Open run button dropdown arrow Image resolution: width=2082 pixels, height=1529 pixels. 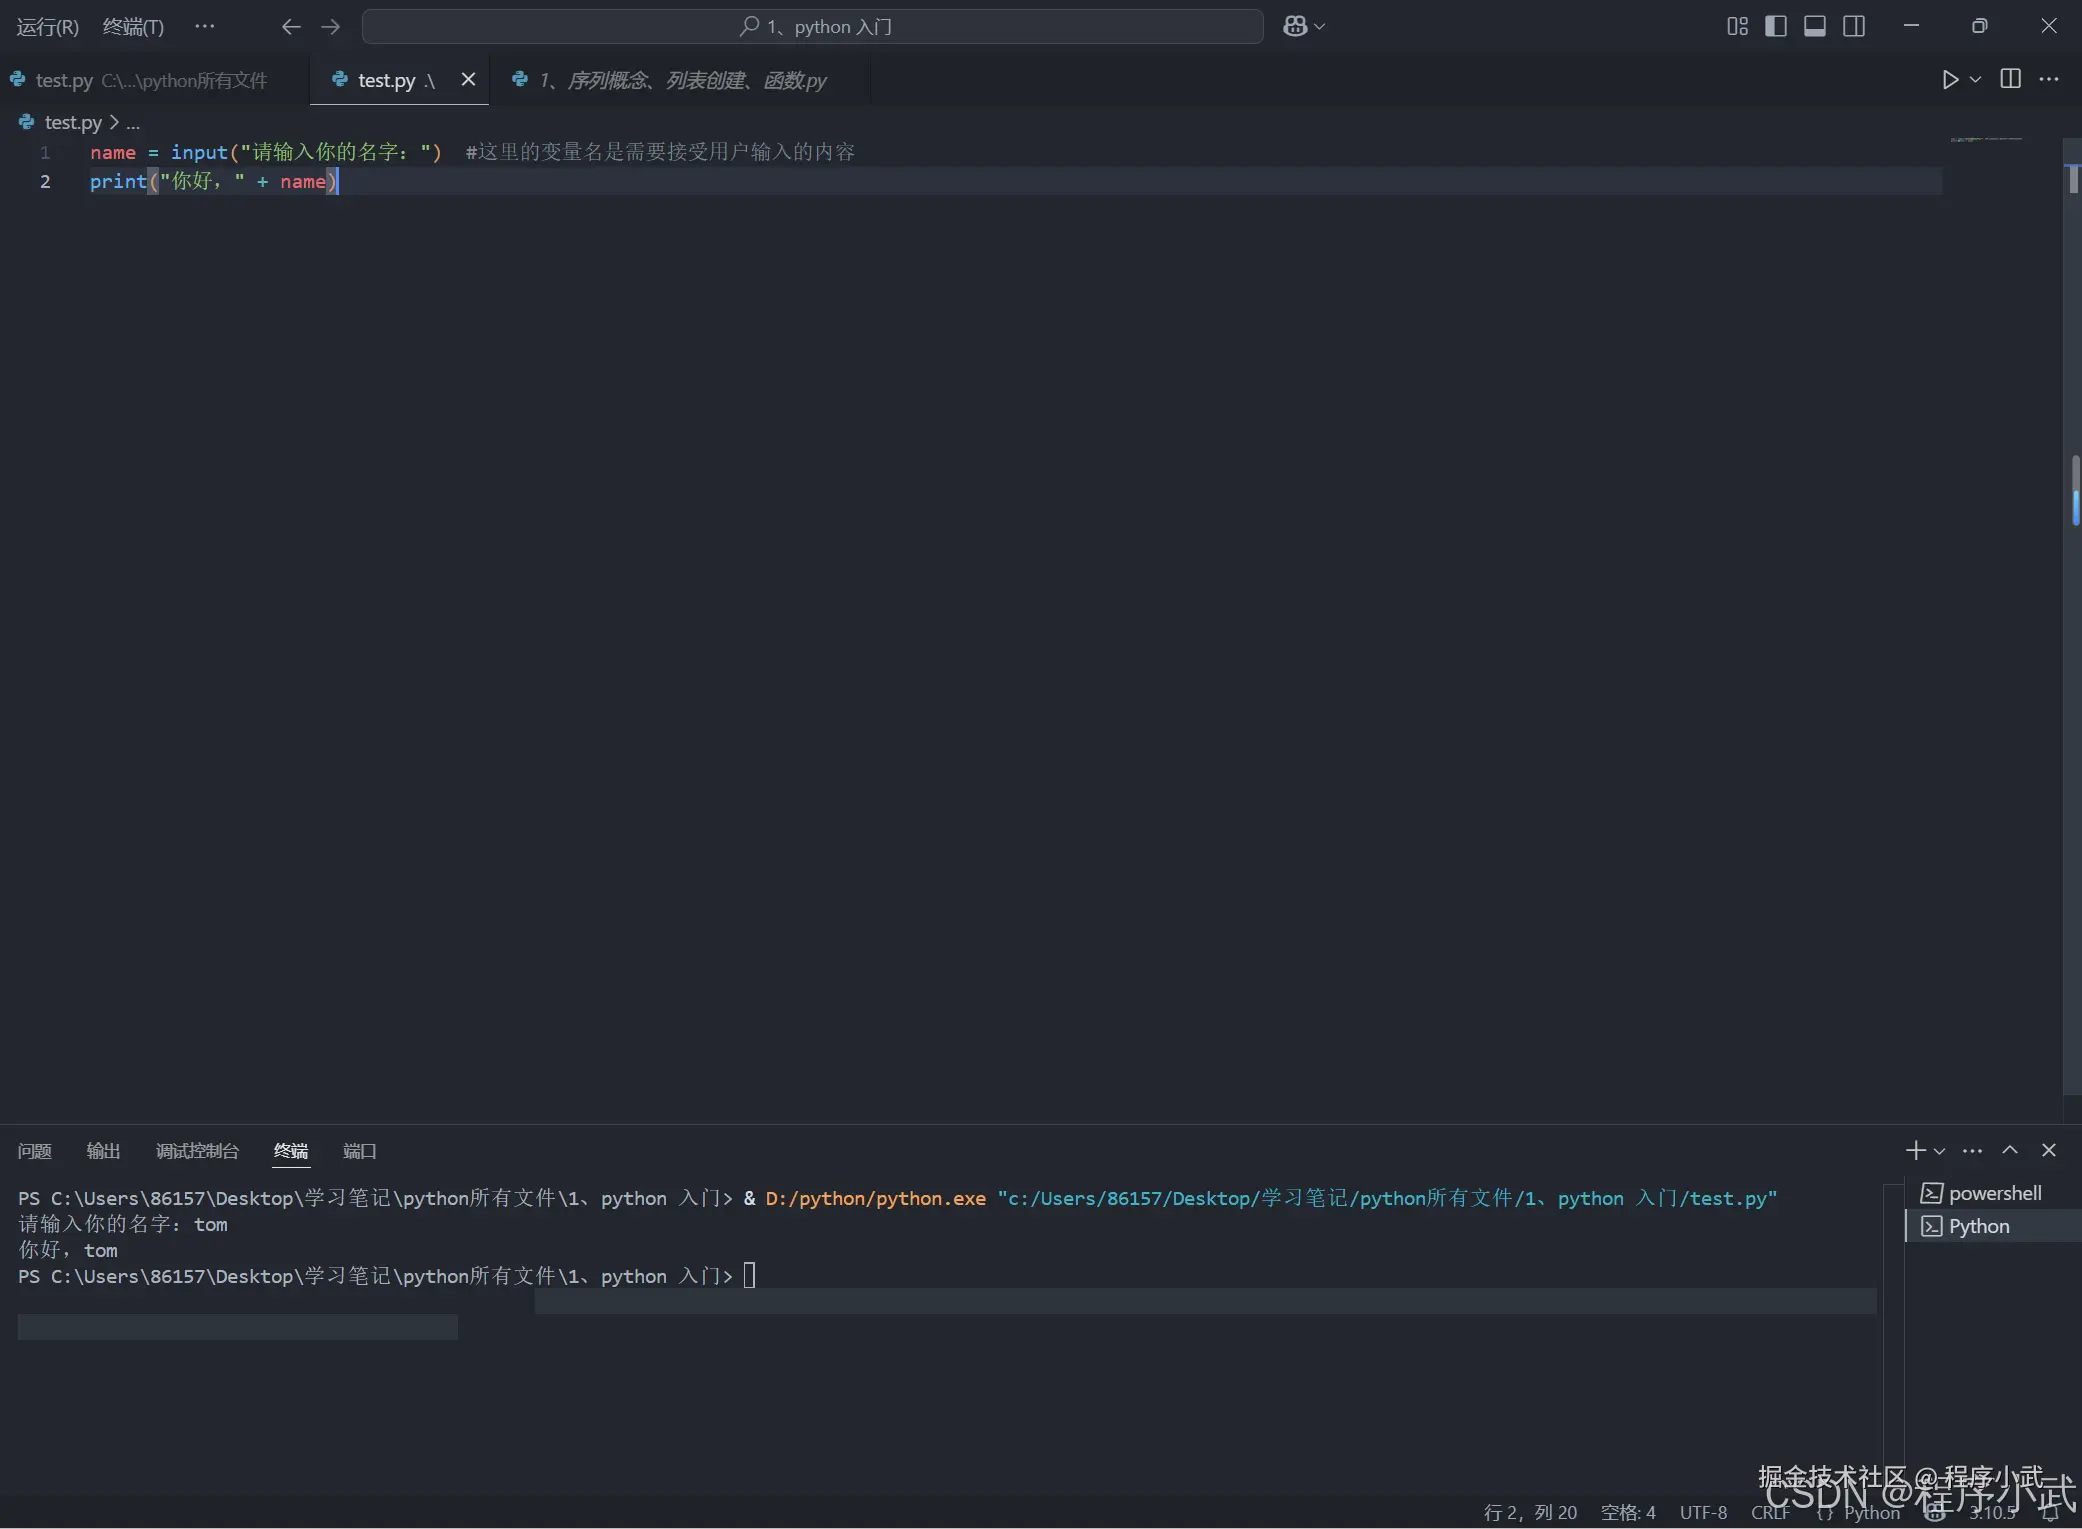pyautogui.click(x=1975, y=80)
